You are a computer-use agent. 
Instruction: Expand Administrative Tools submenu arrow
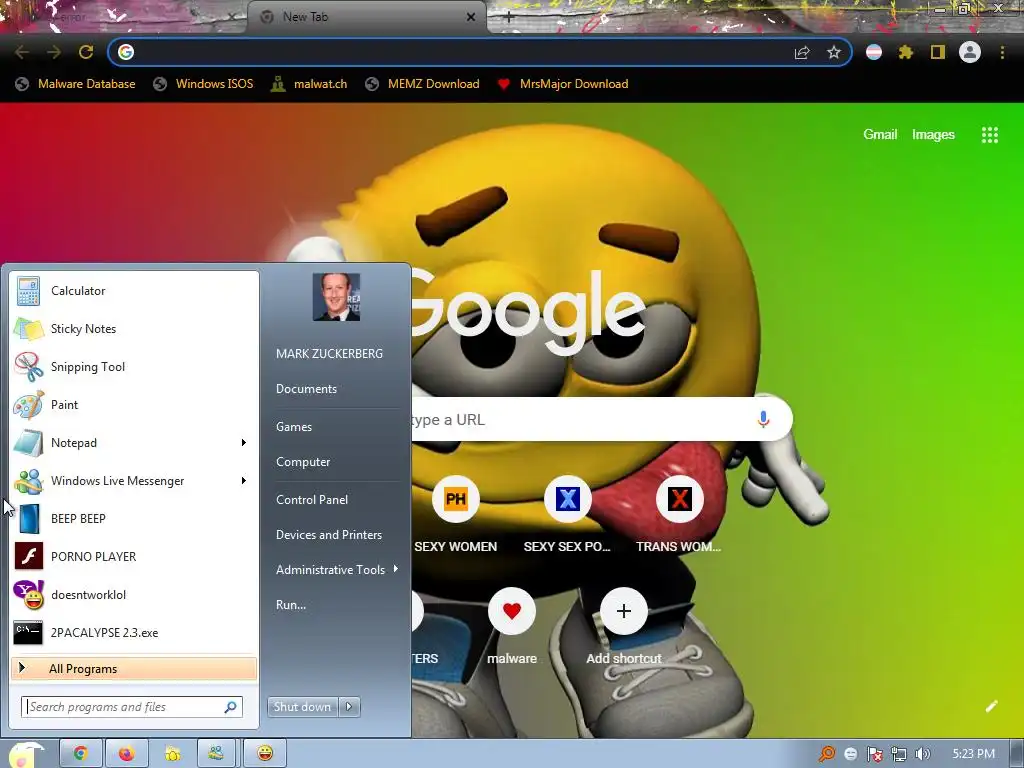tap(396, 569)
